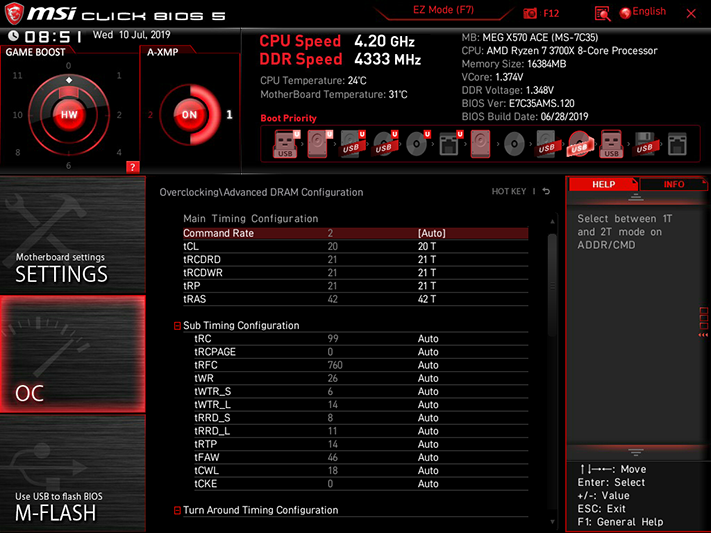
Task: Click the scrollbar up arrow in timing list
Action: click(x=552, y=221)
